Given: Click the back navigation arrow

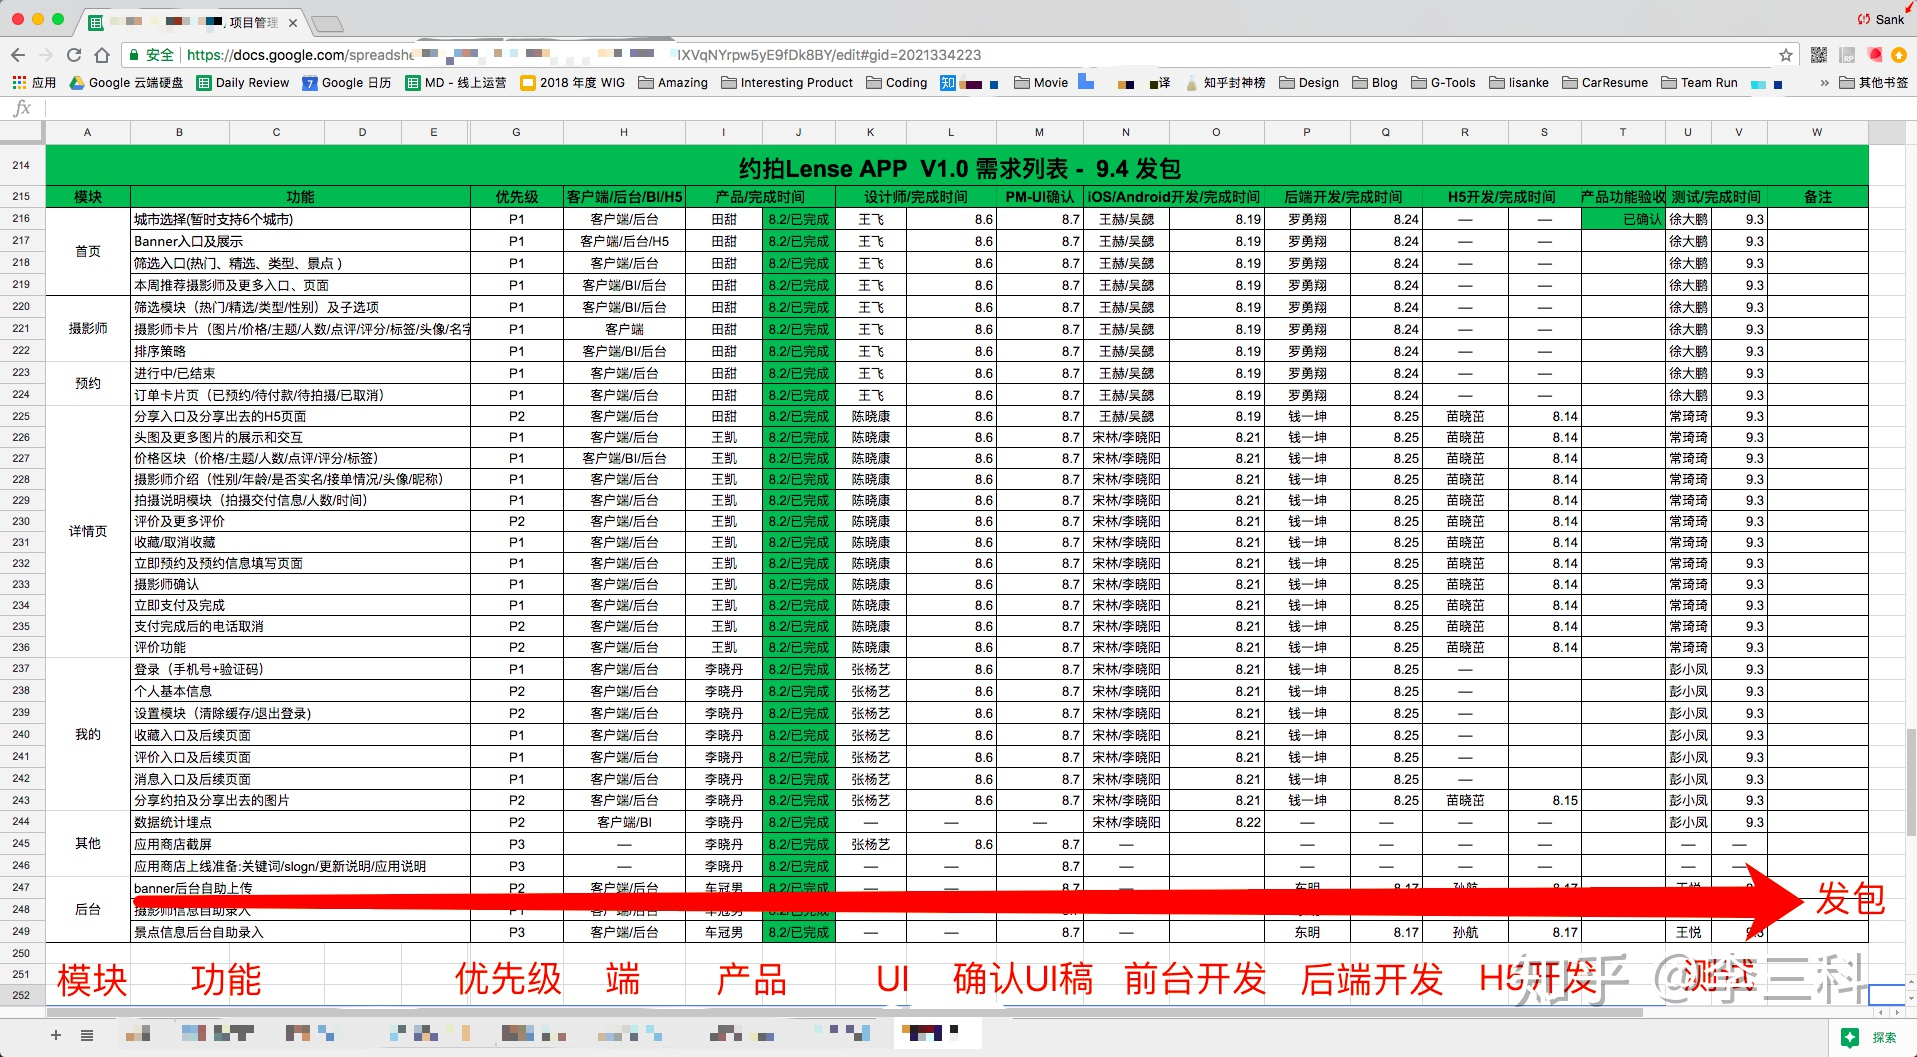Looking at the screenshot, I should tap(18, 55).
